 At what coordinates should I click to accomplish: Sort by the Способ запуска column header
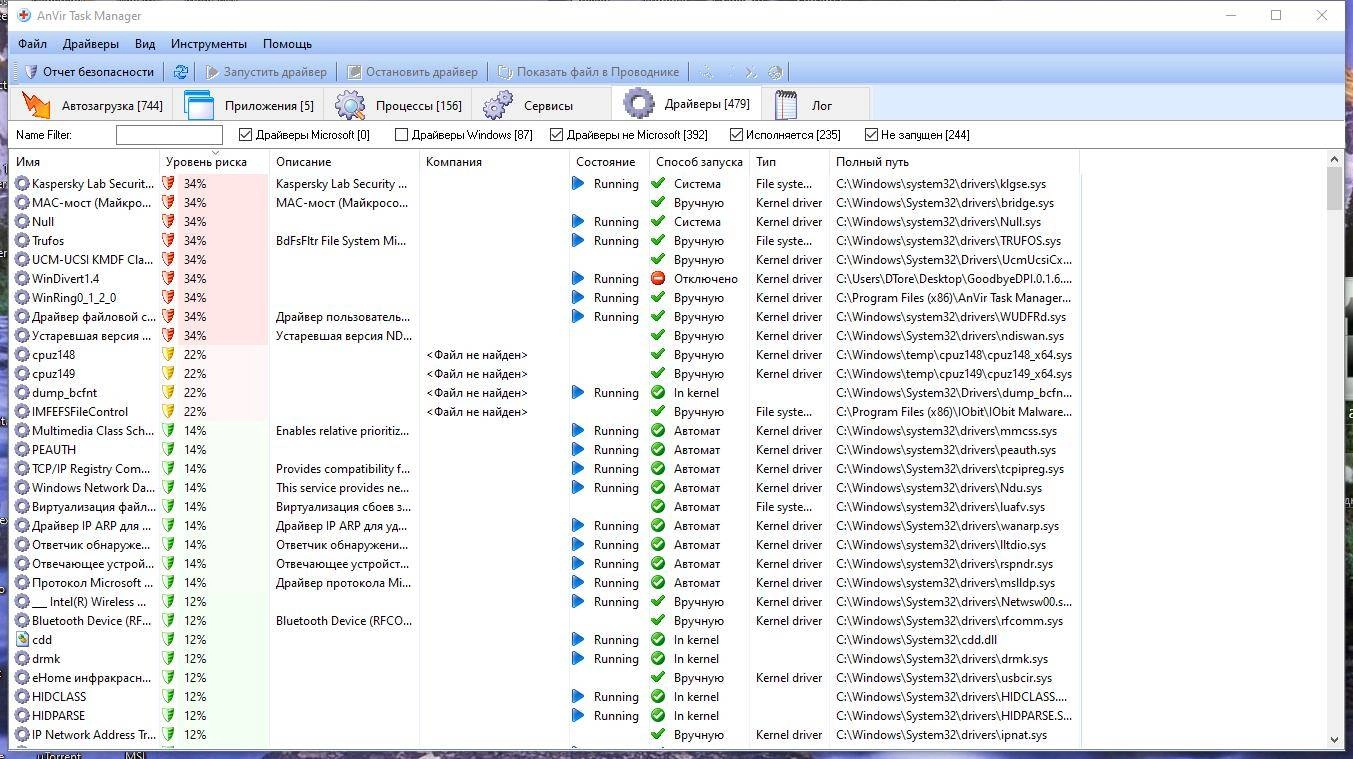click(700, 162)
